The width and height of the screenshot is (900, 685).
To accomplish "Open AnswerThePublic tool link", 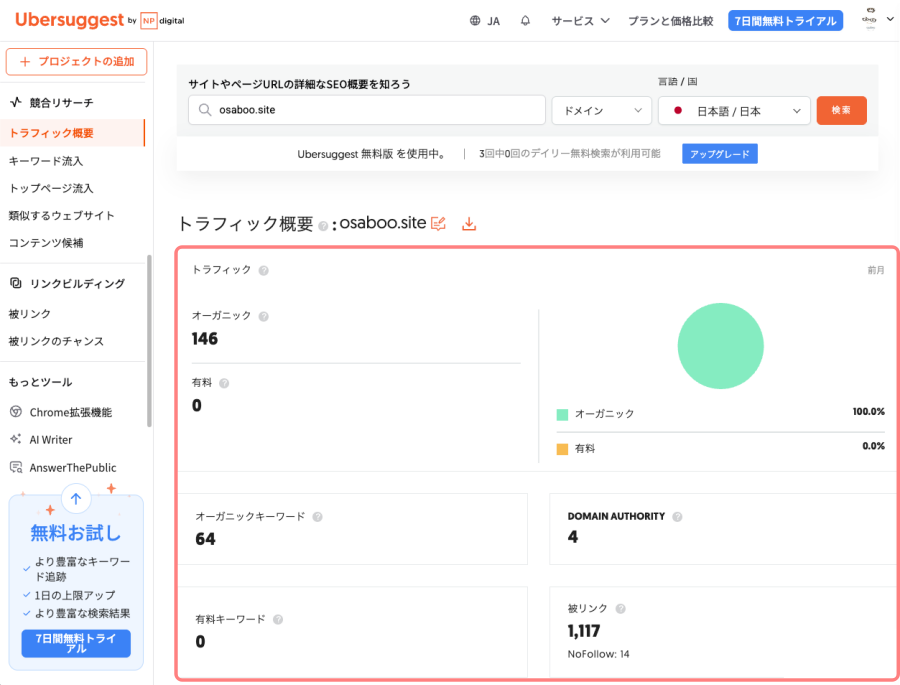I will (x=73, y=468).
